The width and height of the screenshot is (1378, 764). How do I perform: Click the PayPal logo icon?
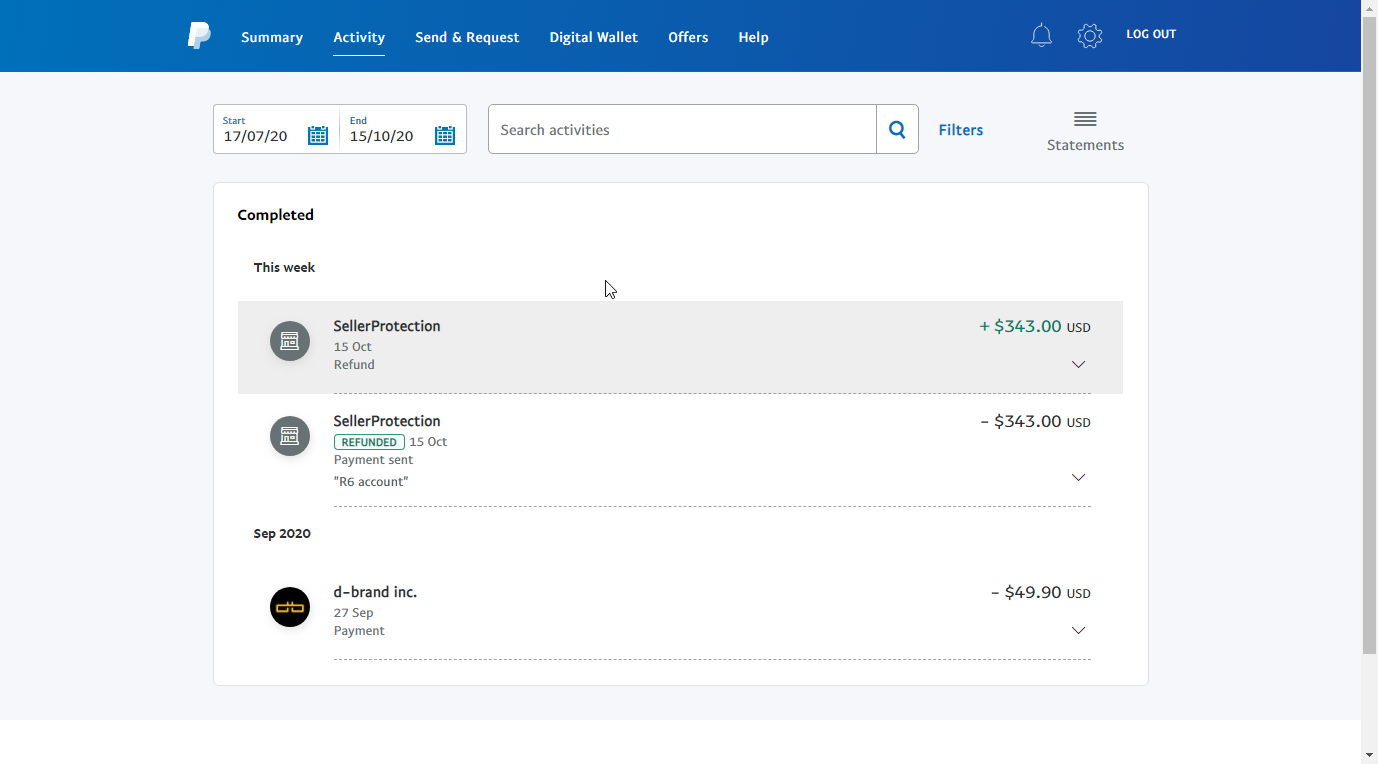click(x=199, y=36)
